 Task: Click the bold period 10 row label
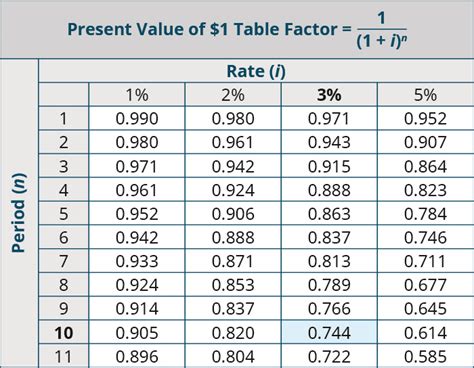coord(64,333)
